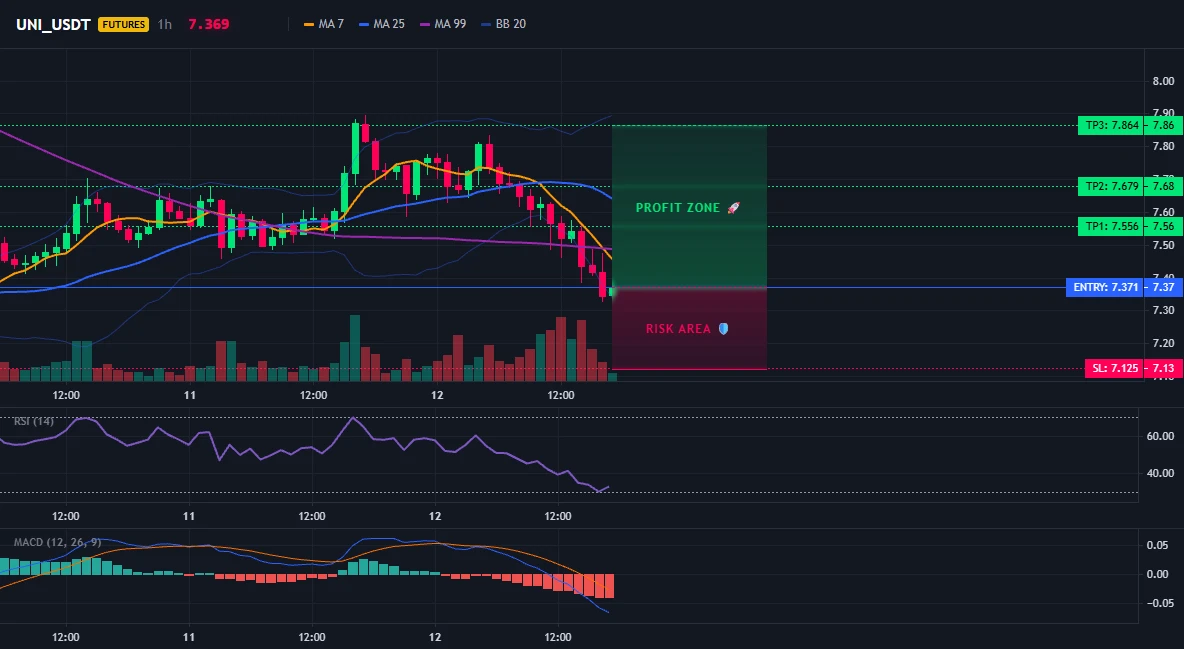
Task: Click the current price 7.369
Action: click(x=208, y=24)
